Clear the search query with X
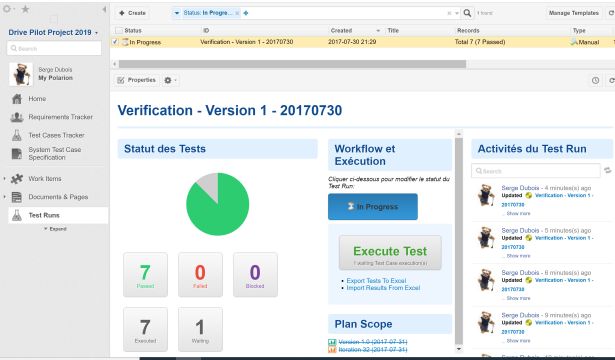Viewport: 615px width, 360px height. 449,13
